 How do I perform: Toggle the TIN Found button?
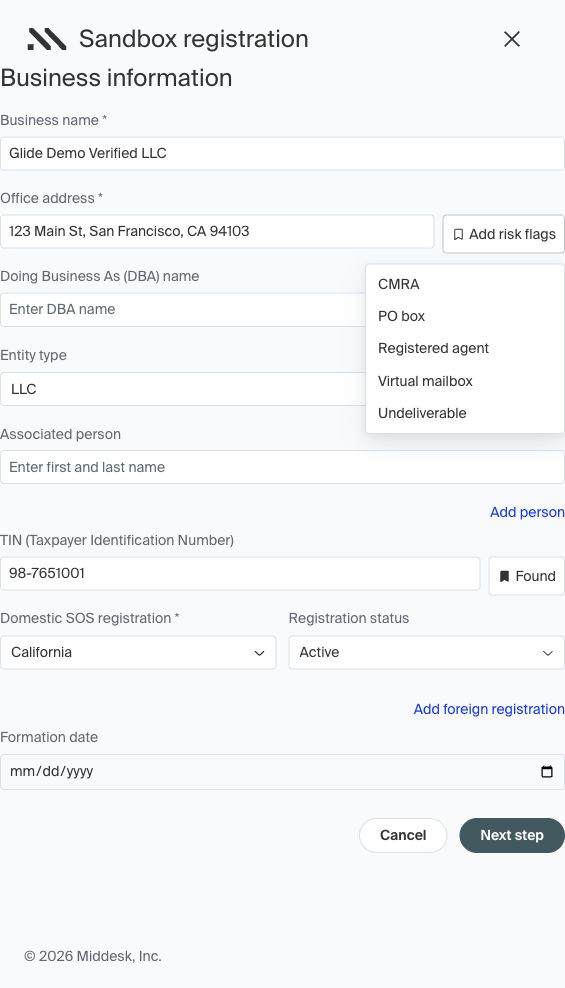click(527, 576)
